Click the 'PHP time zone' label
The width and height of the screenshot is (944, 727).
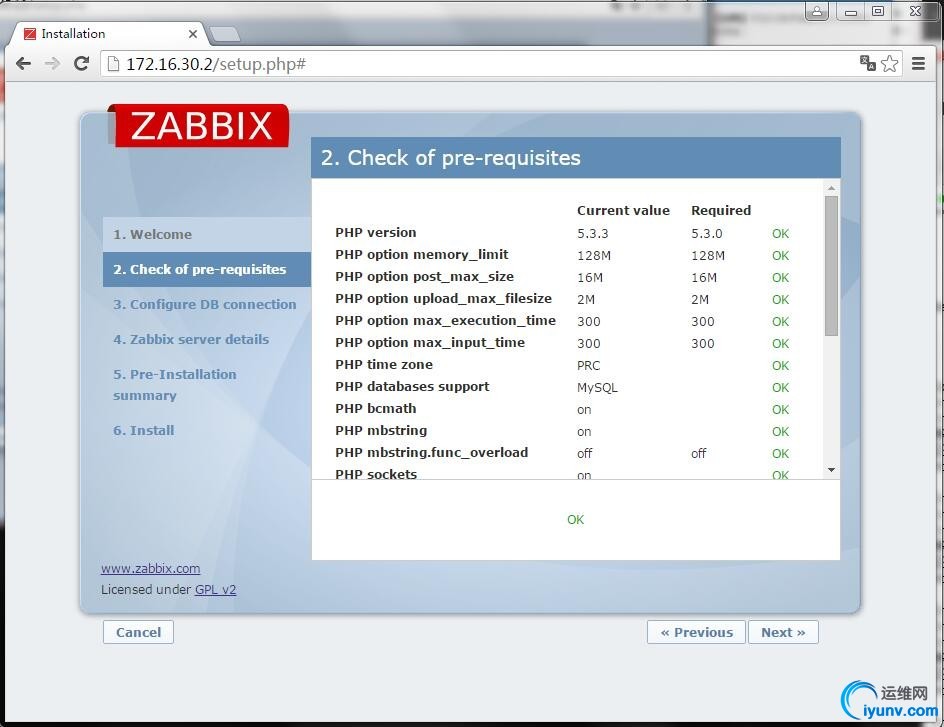tap(384, 365)
